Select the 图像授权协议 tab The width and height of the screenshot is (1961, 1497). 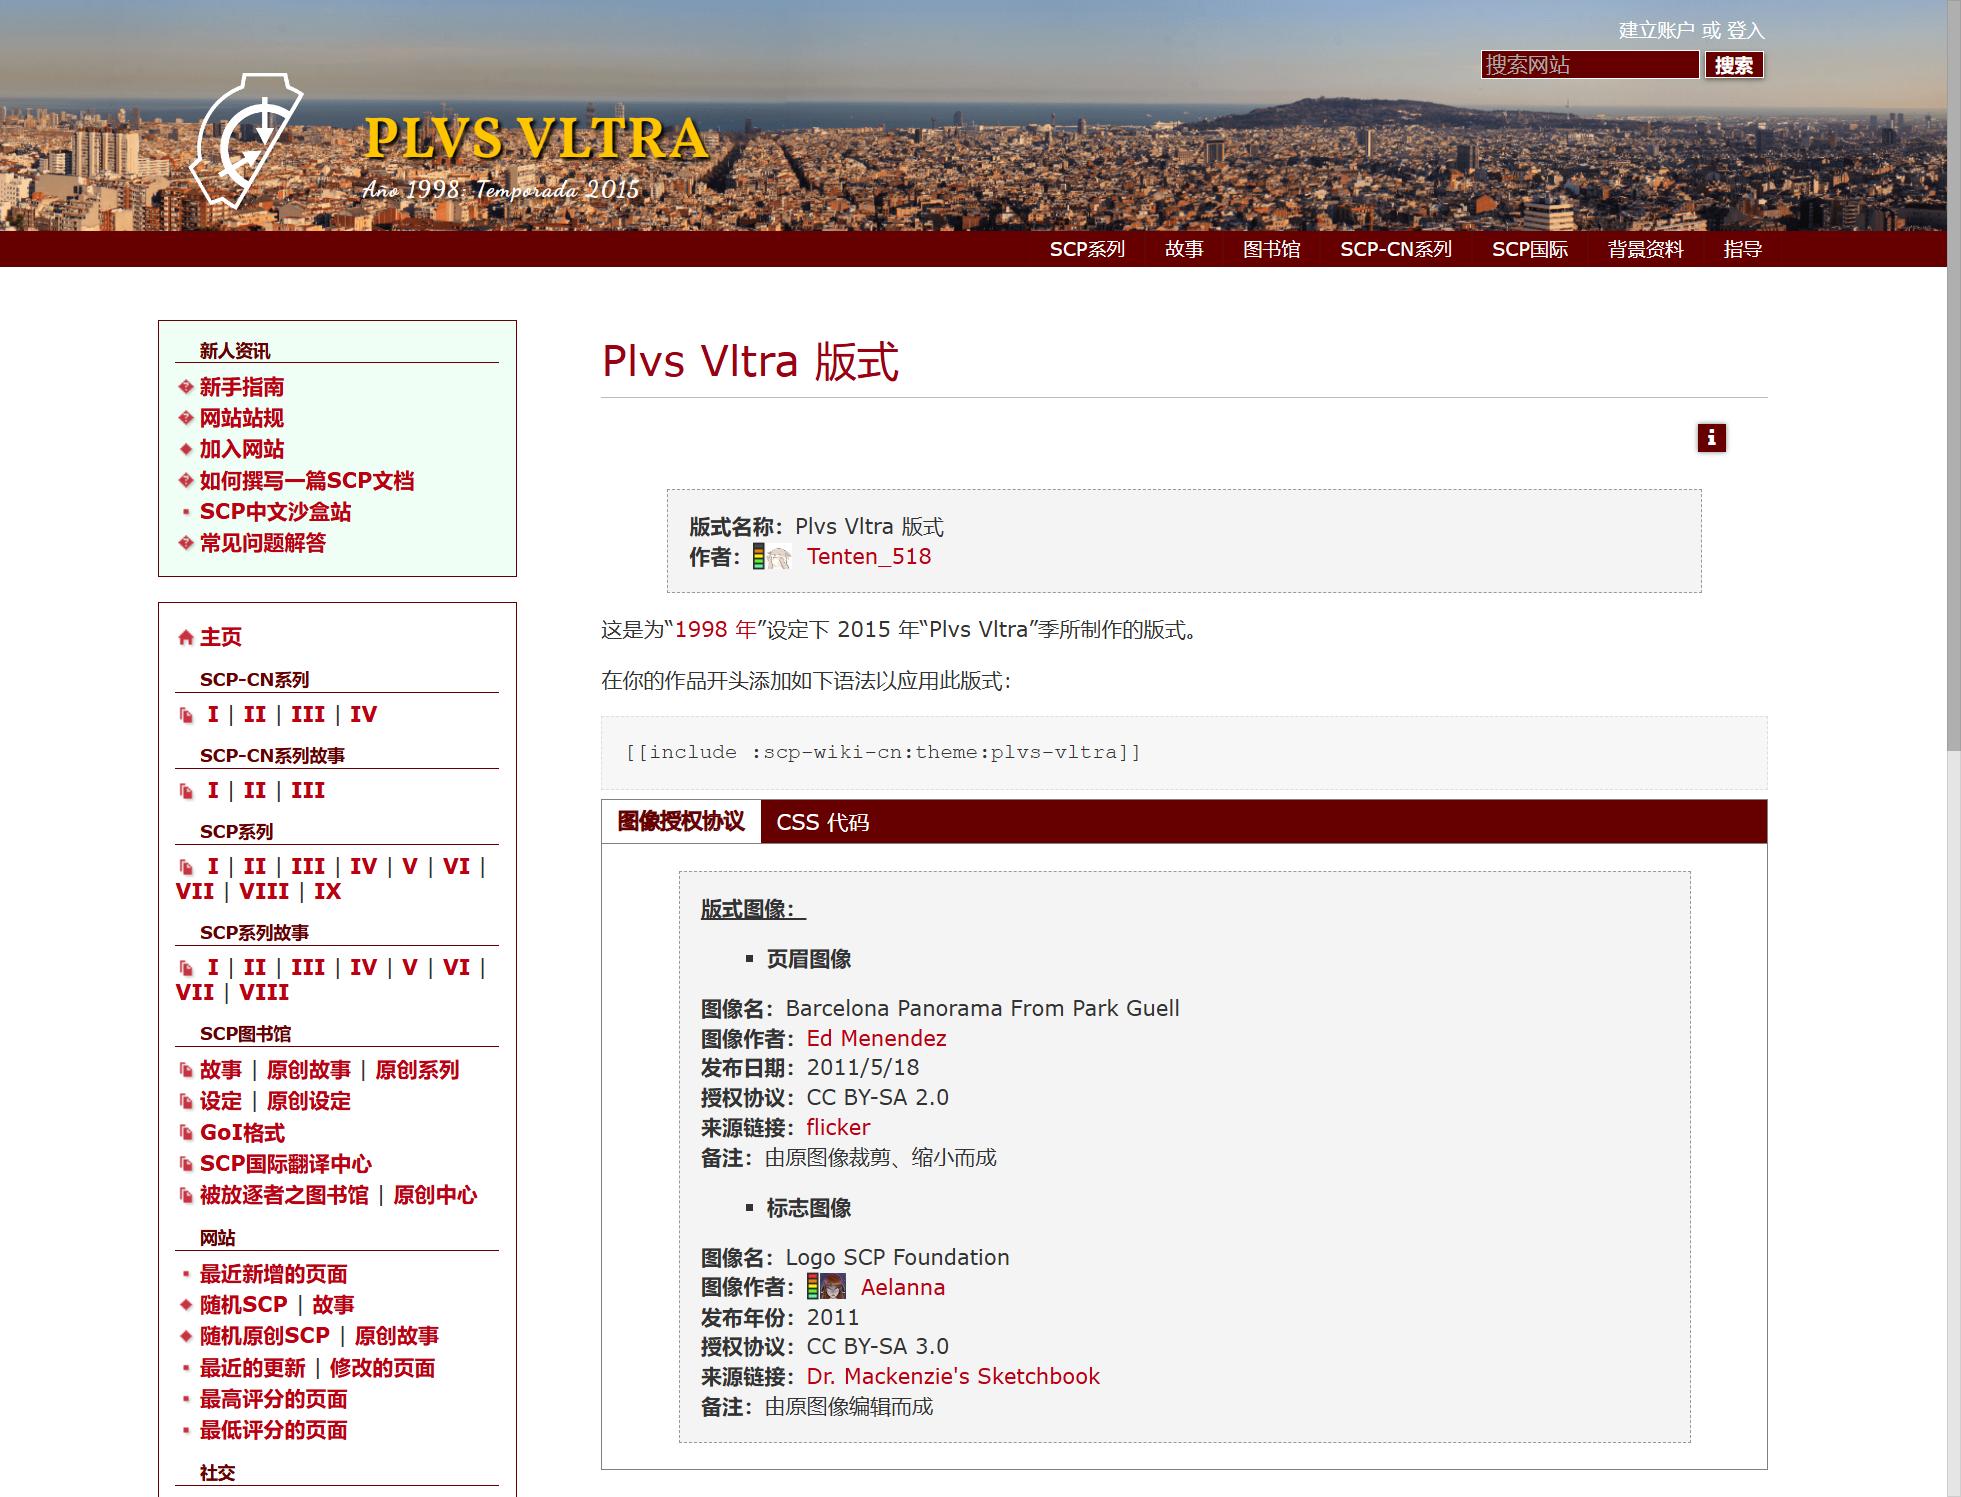pos(681,822)
